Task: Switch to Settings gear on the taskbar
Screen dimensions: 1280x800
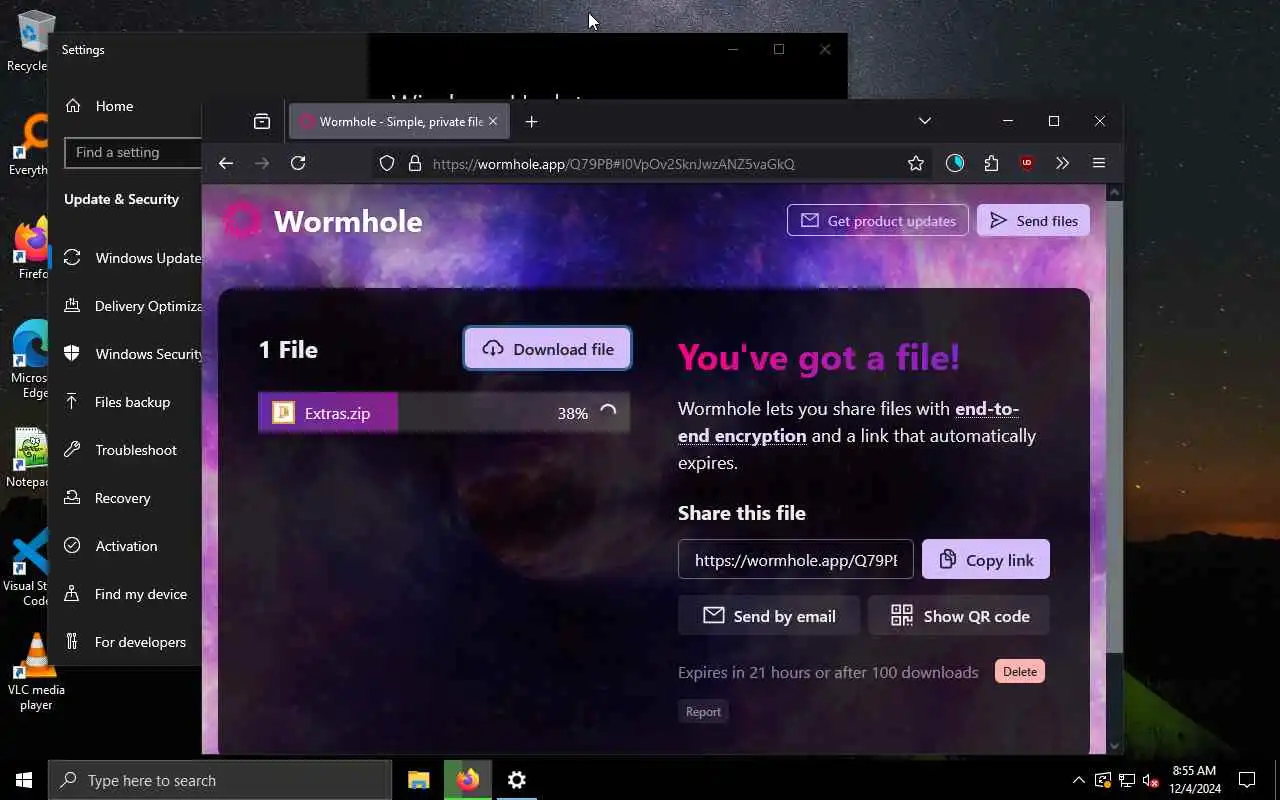Action: 517,780
